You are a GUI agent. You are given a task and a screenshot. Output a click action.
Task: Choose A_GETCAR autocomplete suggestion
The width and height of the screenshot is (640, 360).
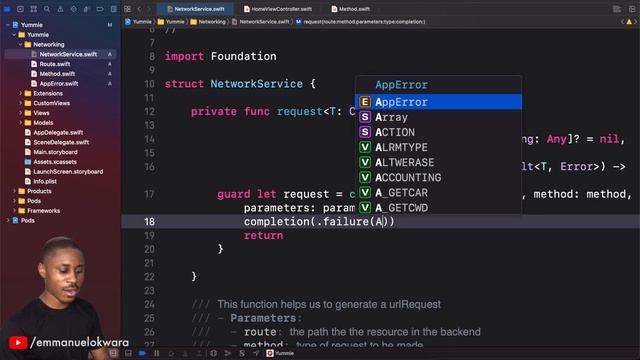pos(438,193)
